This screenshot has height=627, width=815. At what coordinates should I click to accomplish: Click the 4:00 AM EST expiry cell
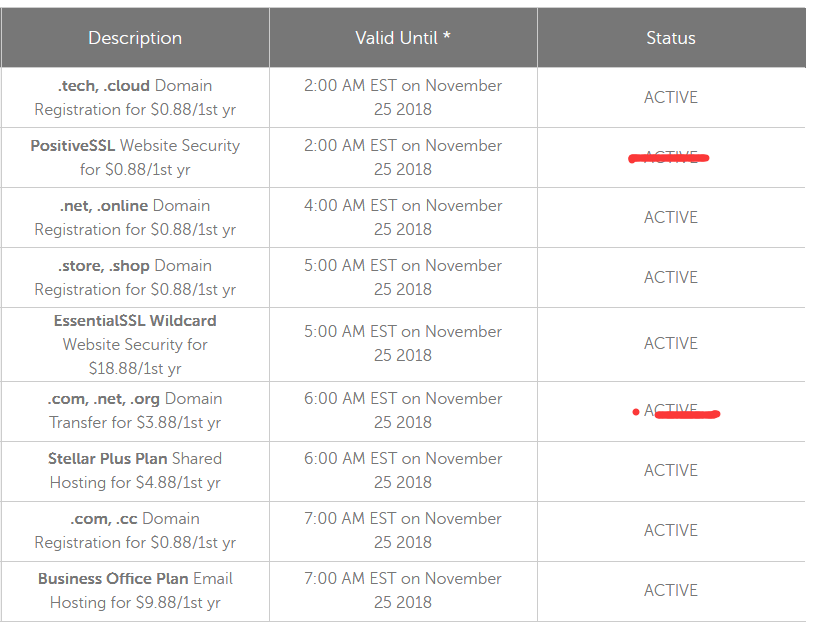pos(403,217)
